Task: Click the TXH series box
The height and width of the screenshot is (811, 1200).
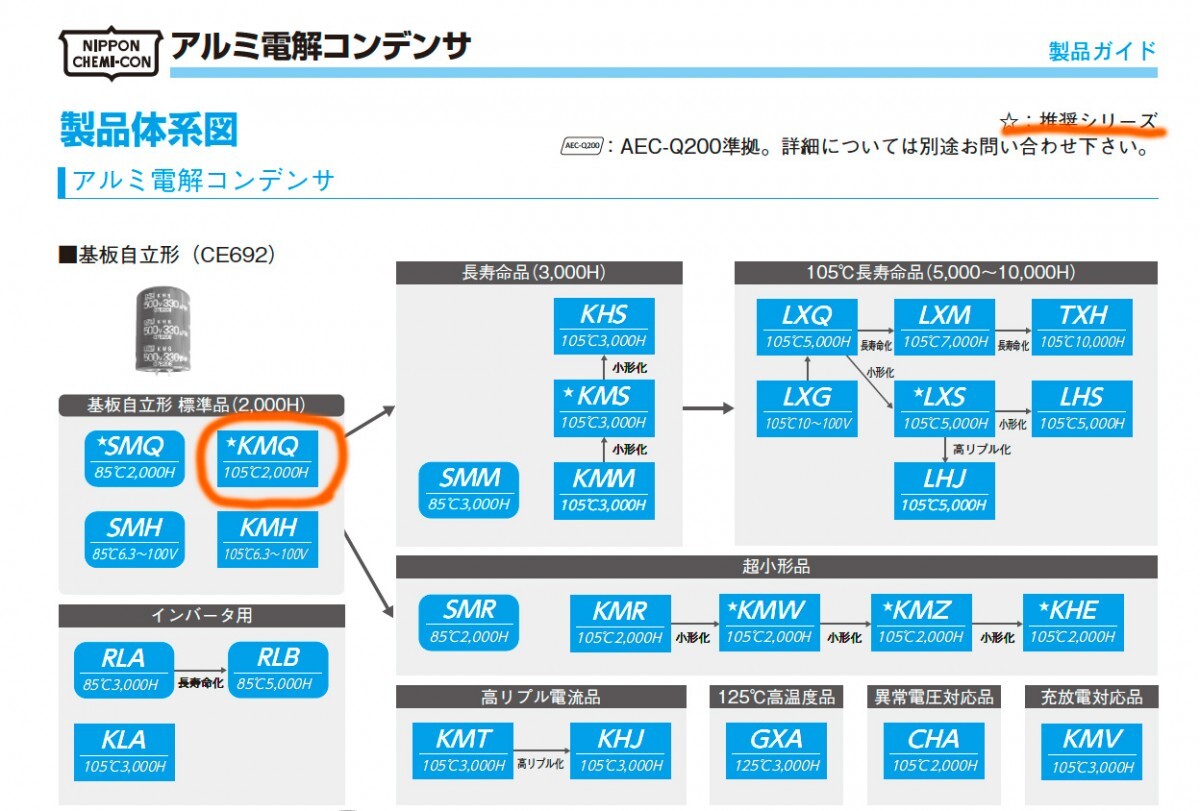Action: (1083, 326)
